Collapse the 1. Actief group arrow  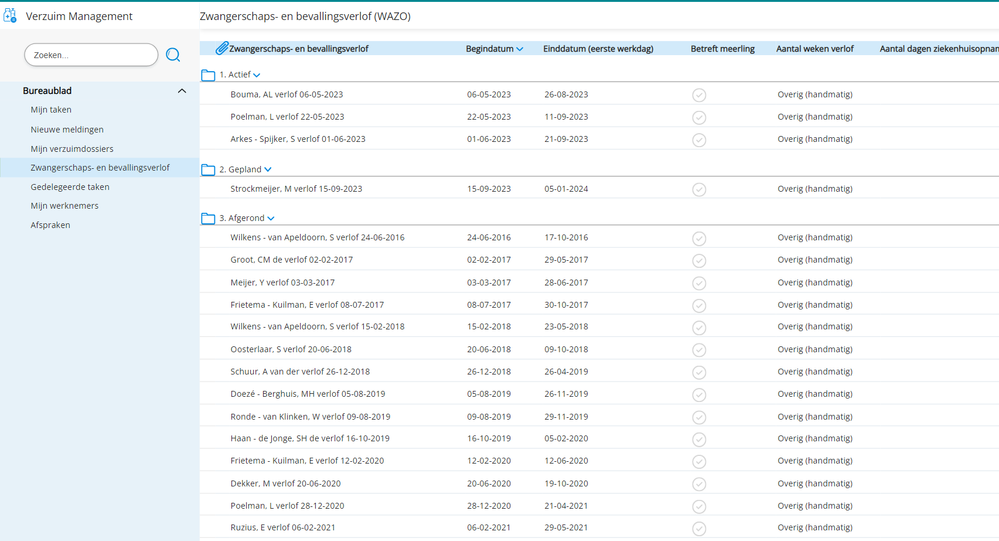257,75
